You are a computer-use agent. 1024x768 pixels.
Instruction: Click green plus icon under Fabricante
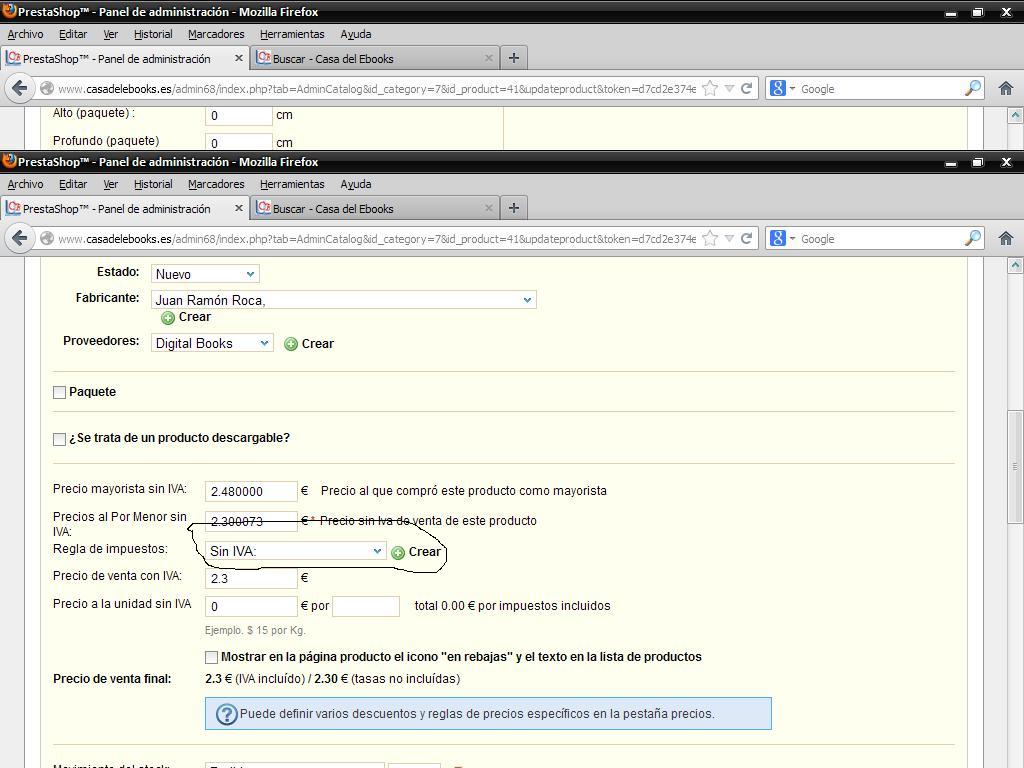tap(168, 317)
